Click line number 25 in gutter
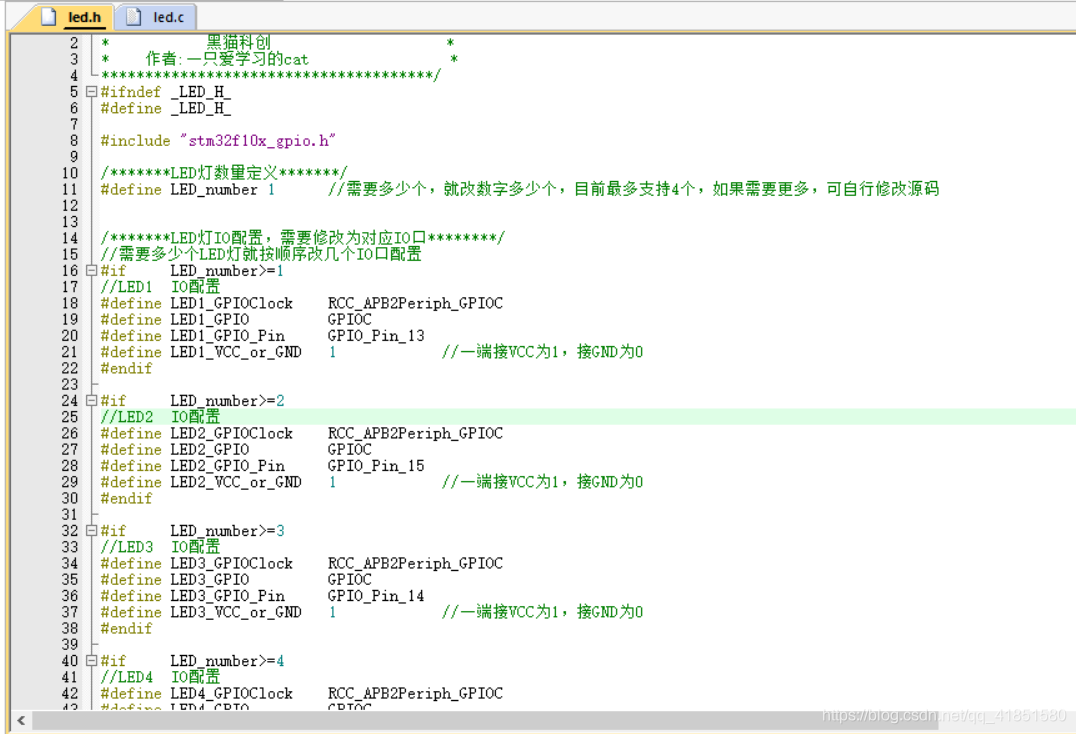Screen dimensions: 1076x734 pyautogui.click(x=70, y=417)
